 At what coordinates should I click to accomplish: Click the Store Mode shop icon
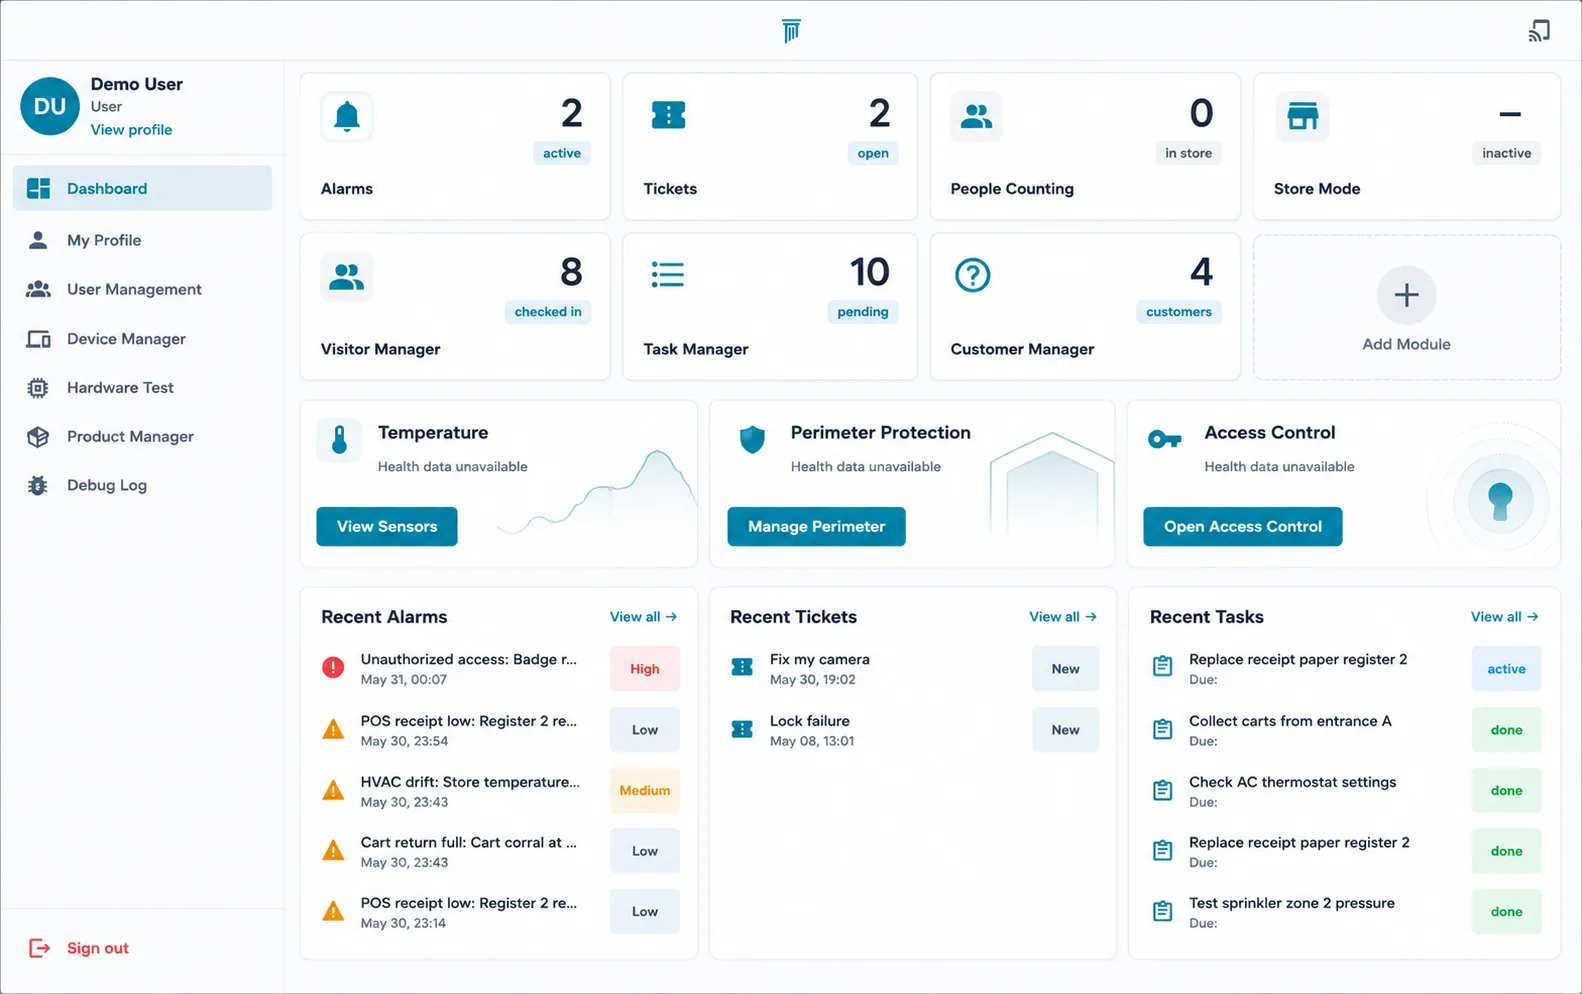point(1302,117)
